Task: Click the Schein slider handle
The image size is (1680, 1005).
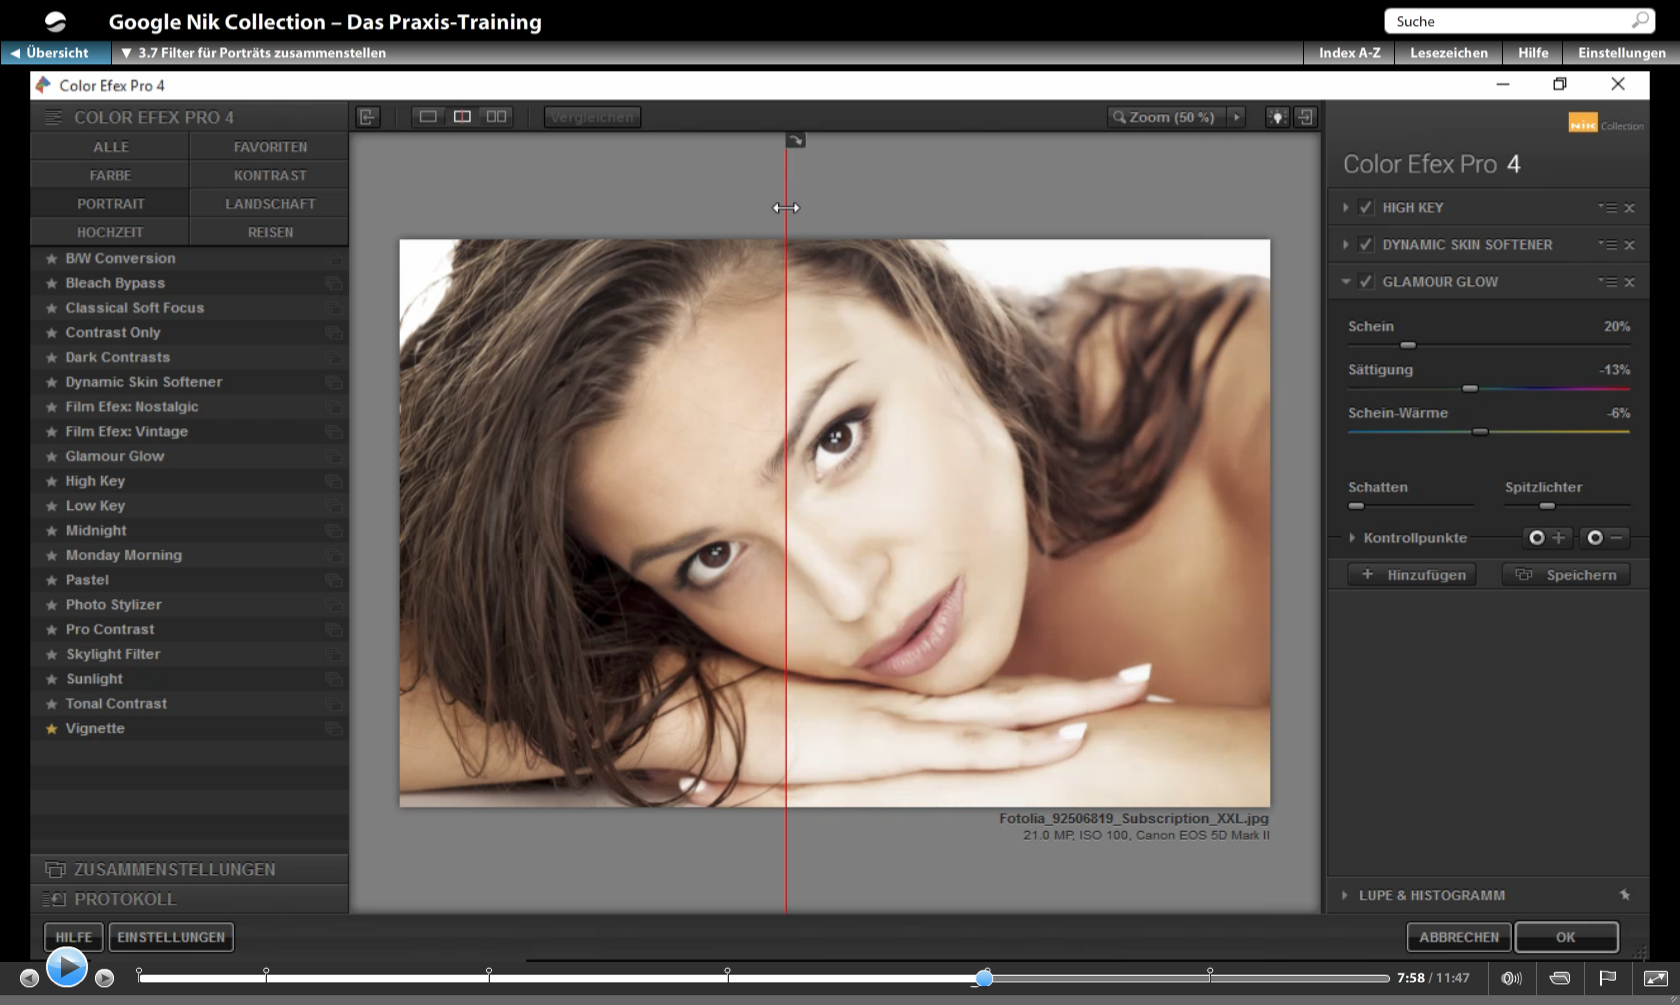Action: (x=1408, y=345)
